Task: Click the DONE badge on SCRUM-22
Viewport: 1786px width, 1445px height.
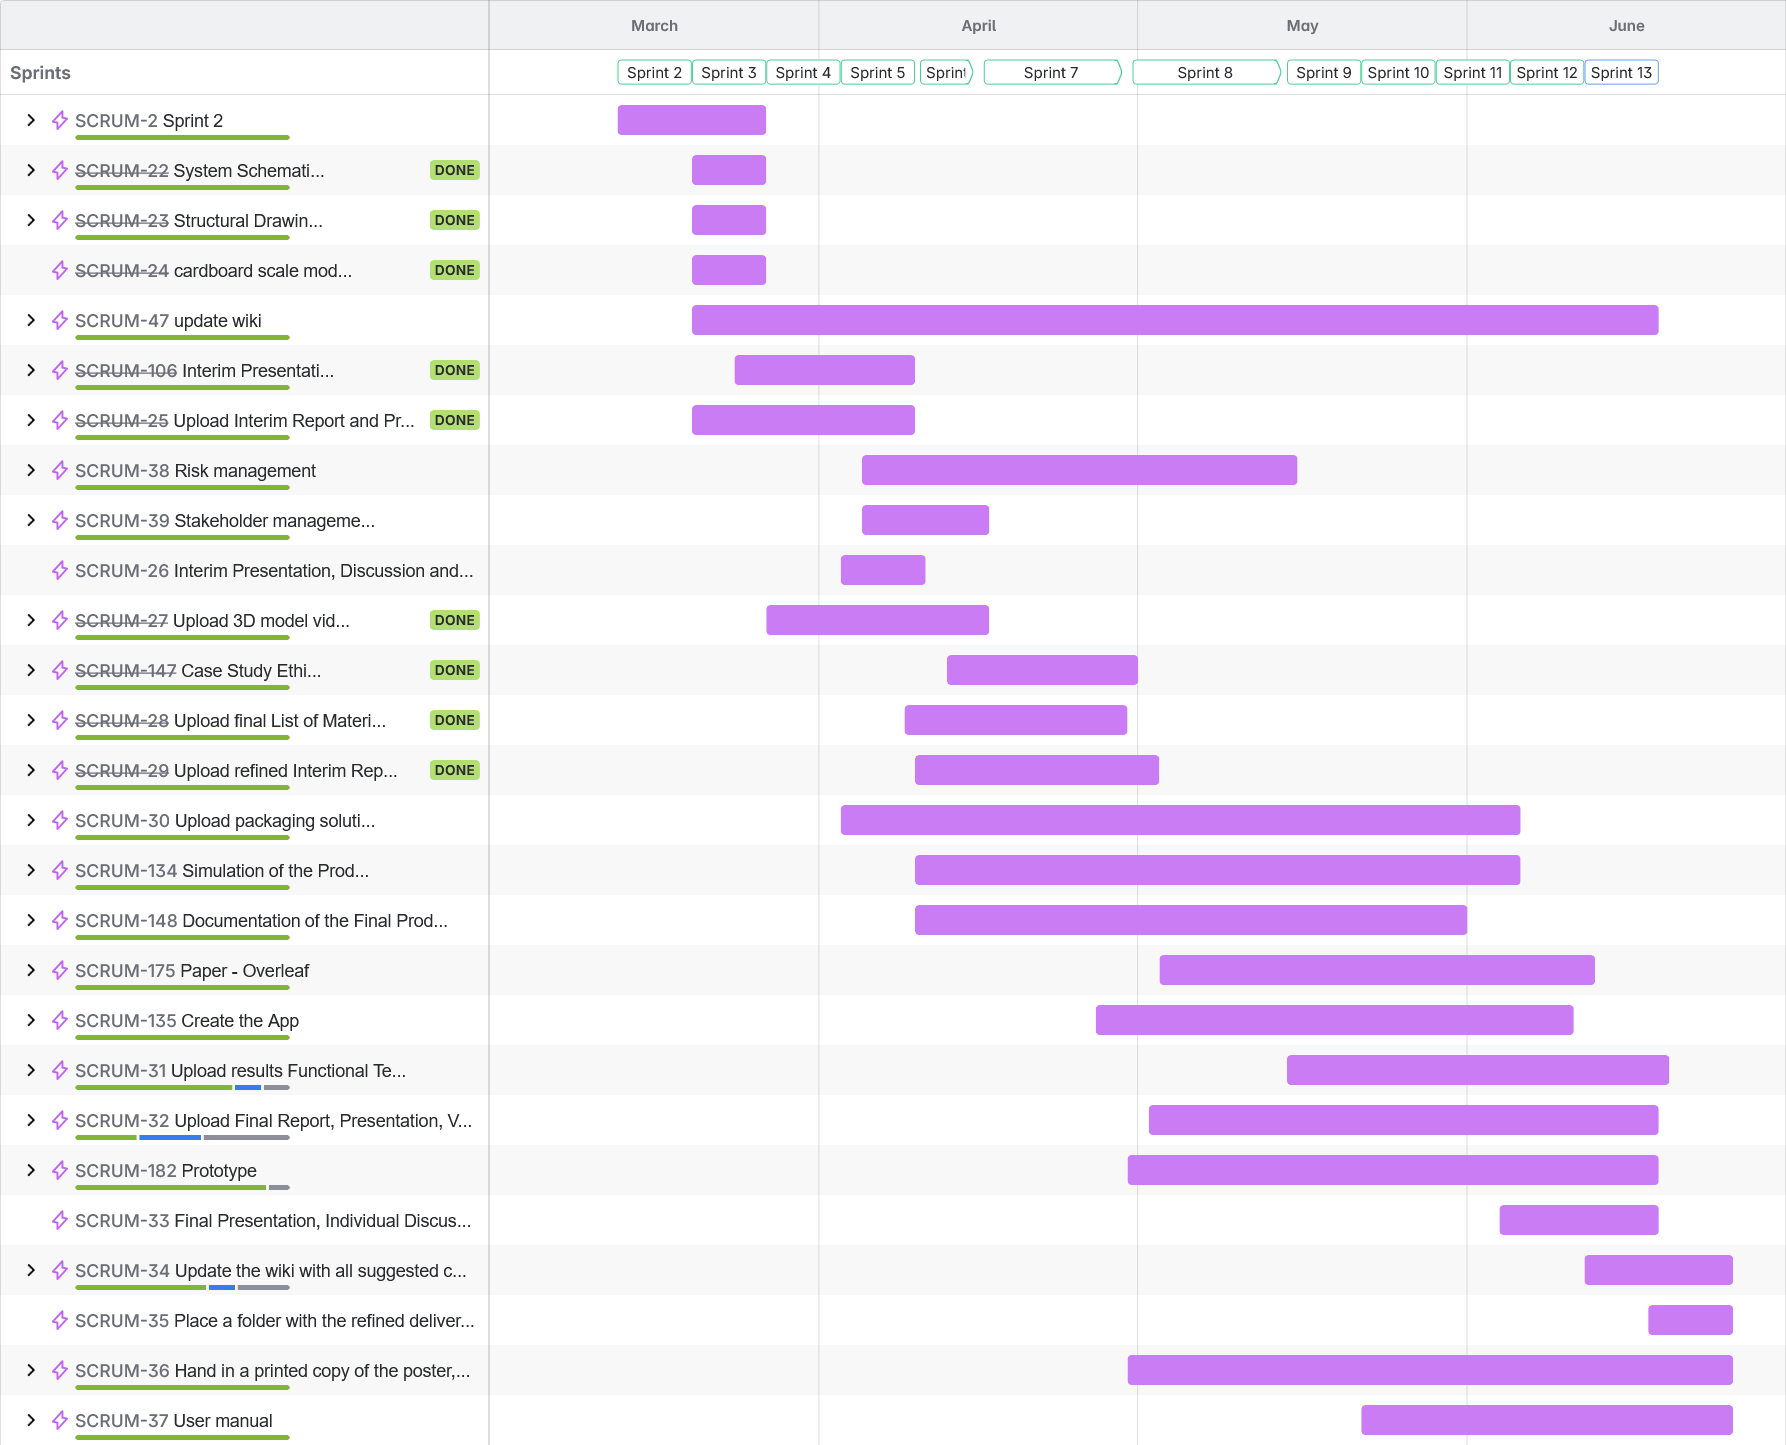Action: [x=454, y=170]
